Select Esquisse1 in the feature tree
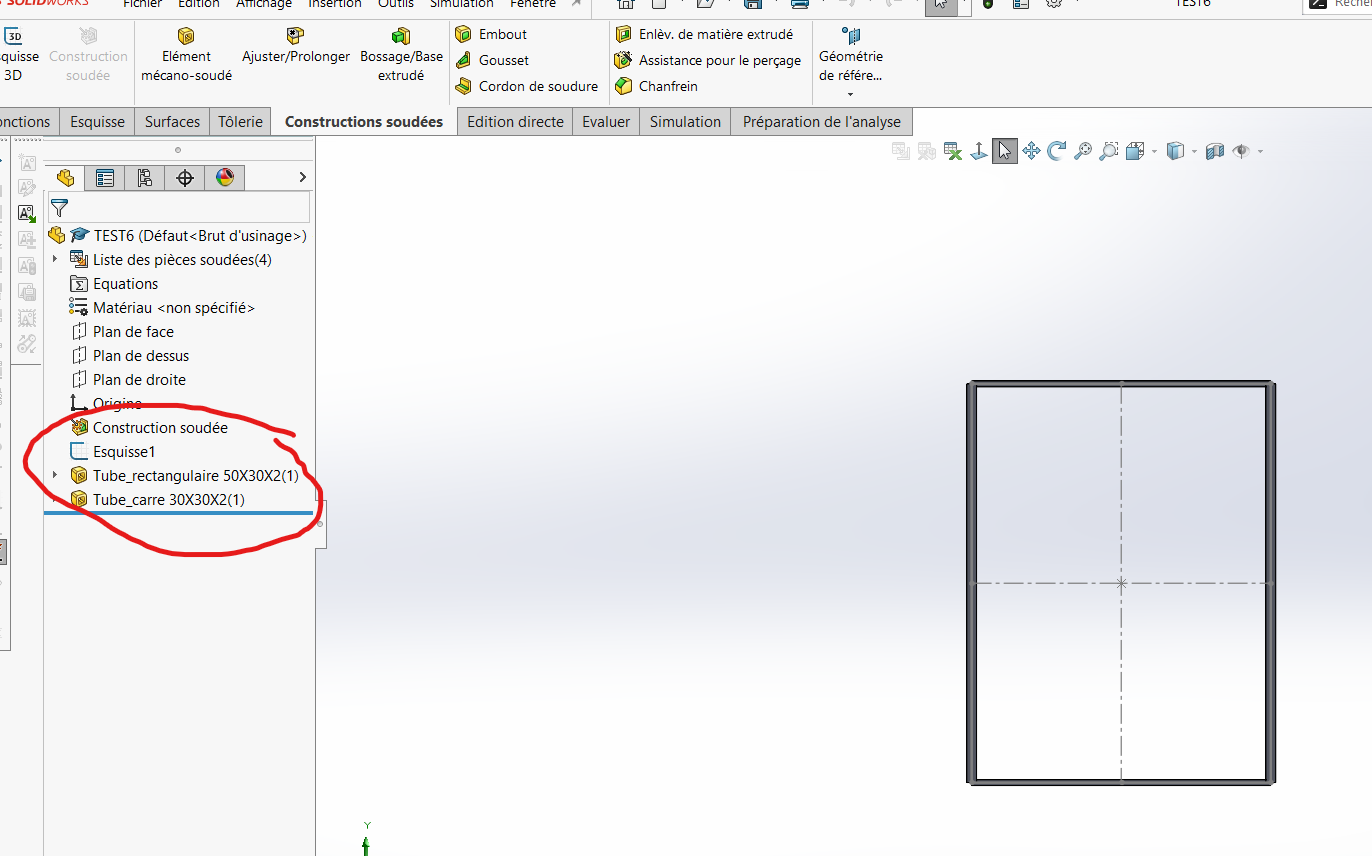This screenshot has height=856, width=1372. pyautogui.click(x=124, y=452)
